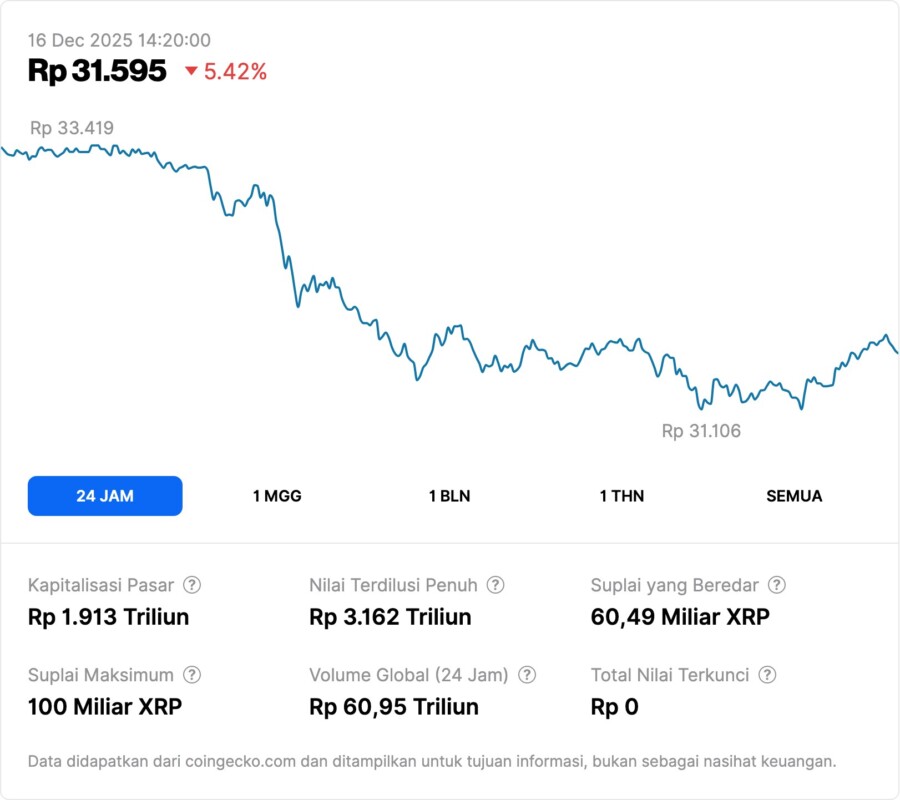Click the red down-triangle price change icon

192,71
